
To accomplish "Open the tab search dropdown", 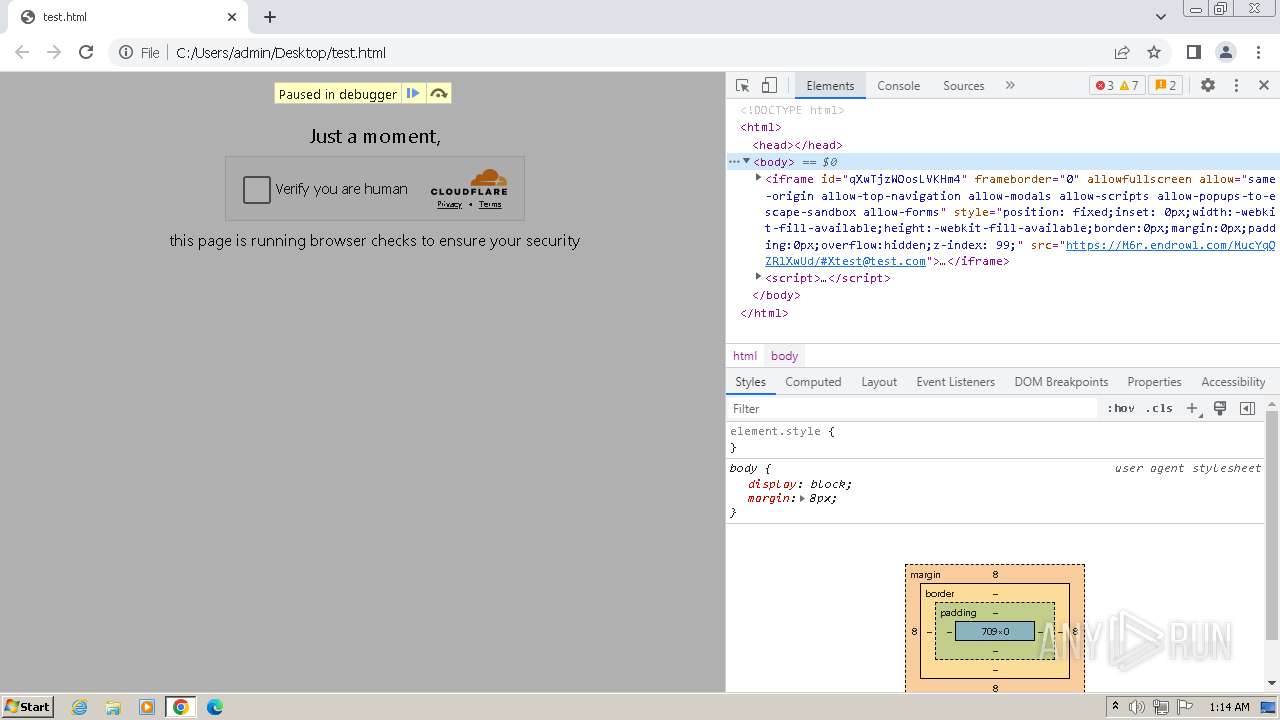I will coord(1160,17).
